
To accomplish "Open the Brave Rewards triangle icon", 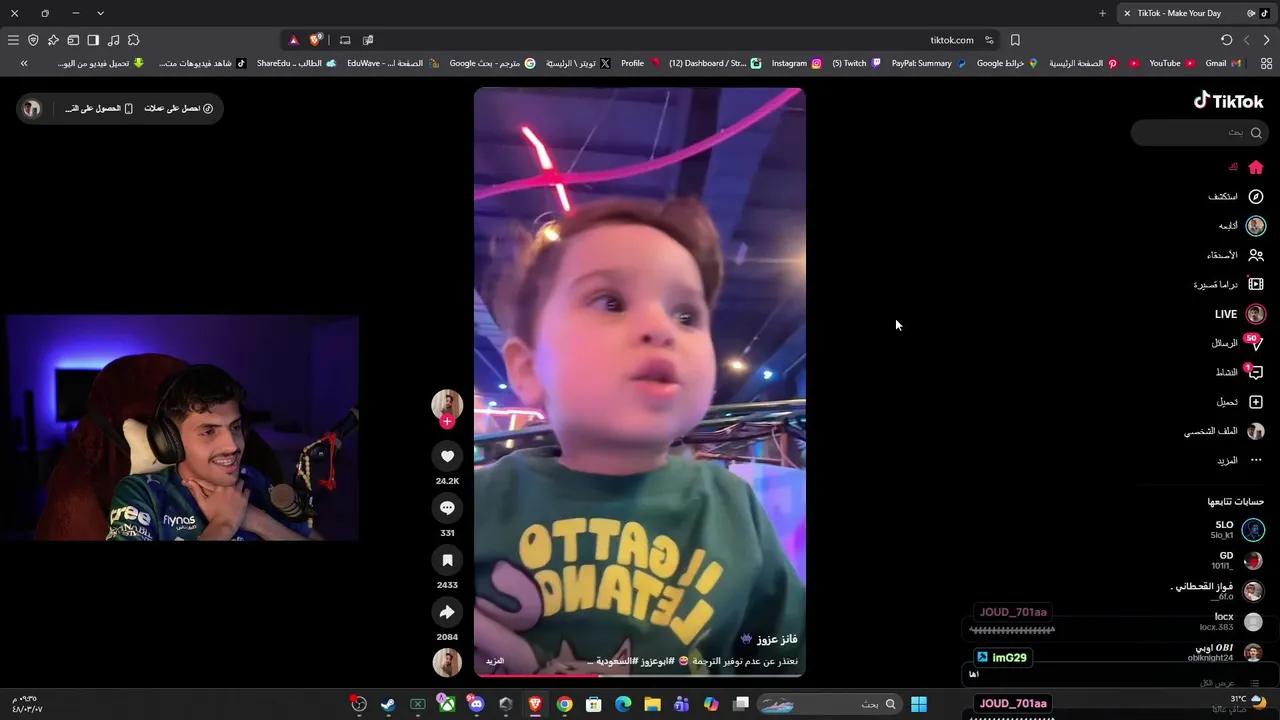I will (x=293, y=40).
